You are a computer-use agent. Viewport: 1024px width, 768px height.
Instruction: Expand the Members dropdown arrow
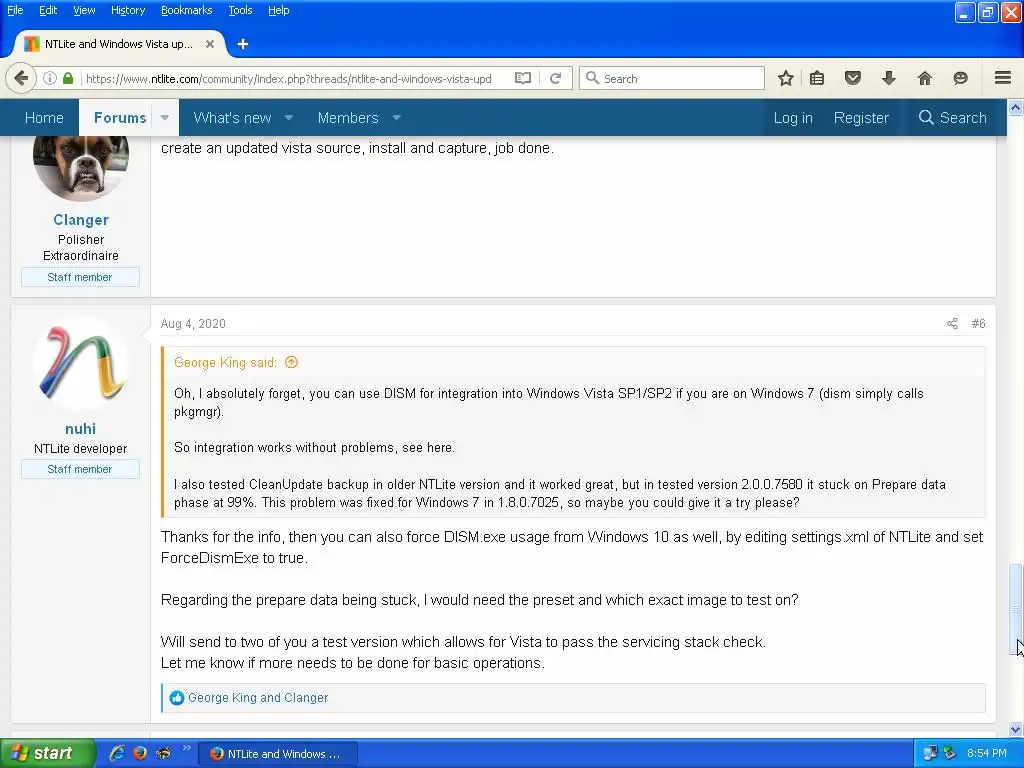396,118
